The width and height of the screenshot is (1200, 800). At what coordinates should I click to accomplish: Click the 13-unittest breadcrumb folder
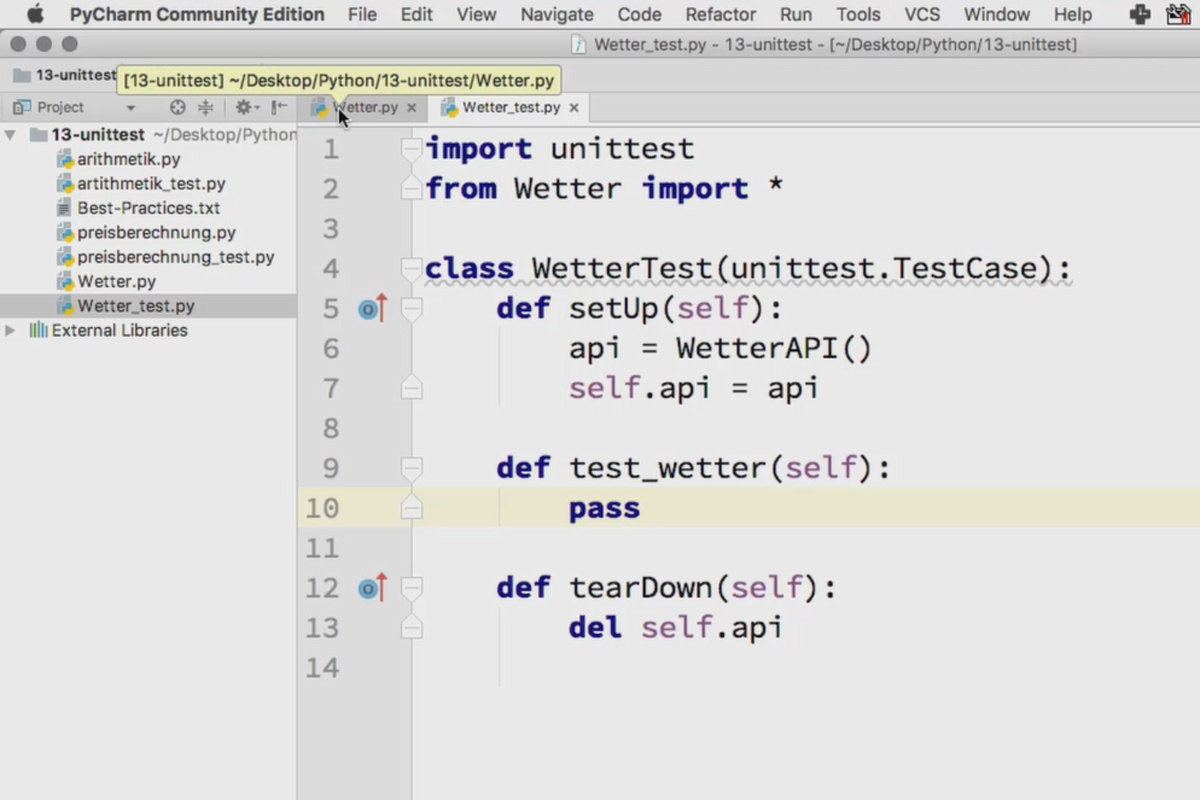click(65, 76)
